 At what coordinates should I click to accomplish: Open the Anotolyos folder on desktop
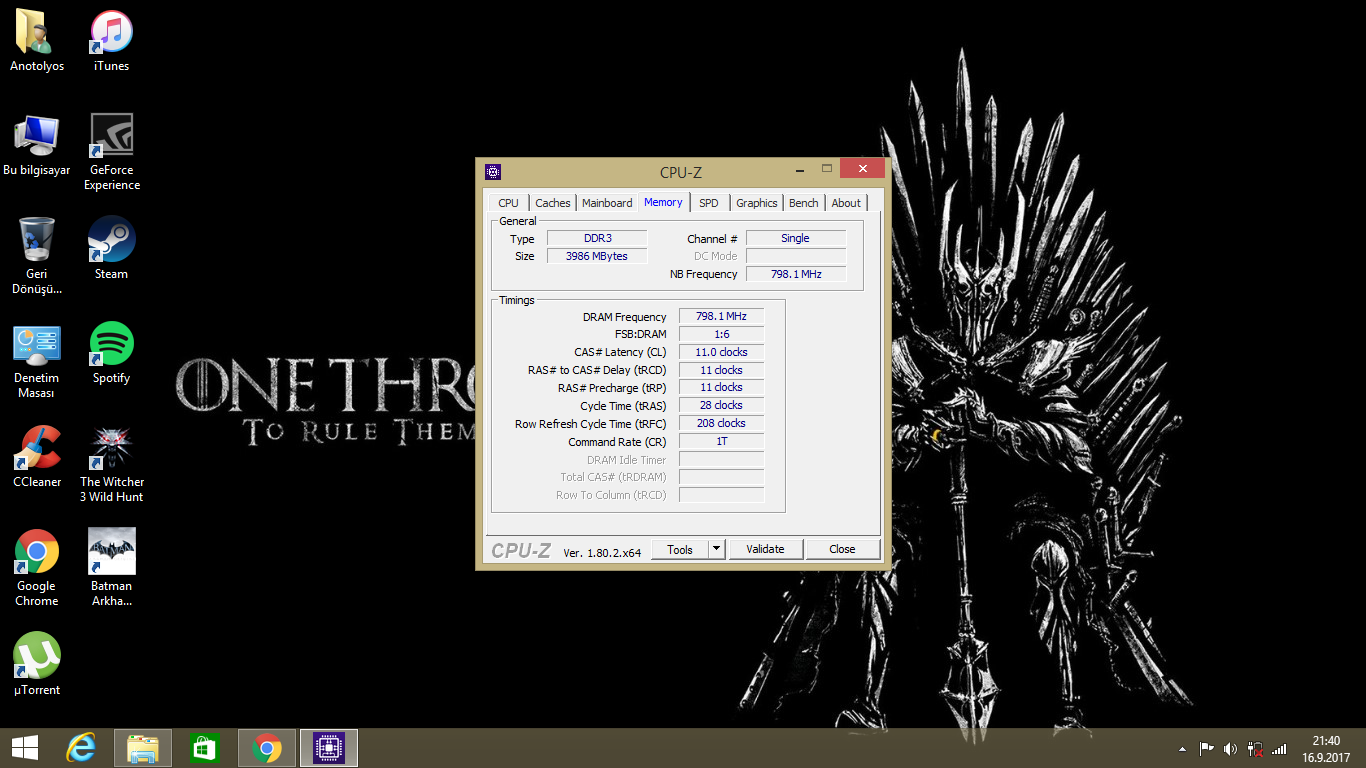pyautogui.click(x=37, y=42)
